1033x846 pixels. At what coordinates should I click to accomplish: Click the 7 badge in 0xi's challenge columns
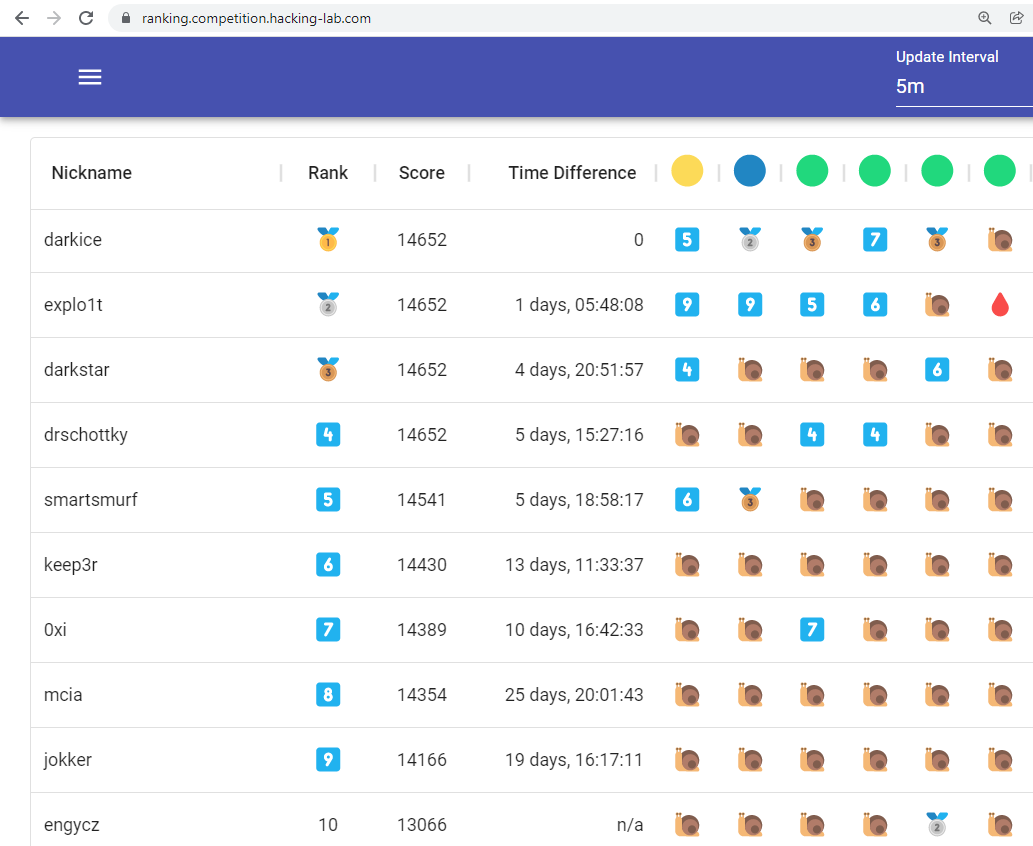pos(812,630)
